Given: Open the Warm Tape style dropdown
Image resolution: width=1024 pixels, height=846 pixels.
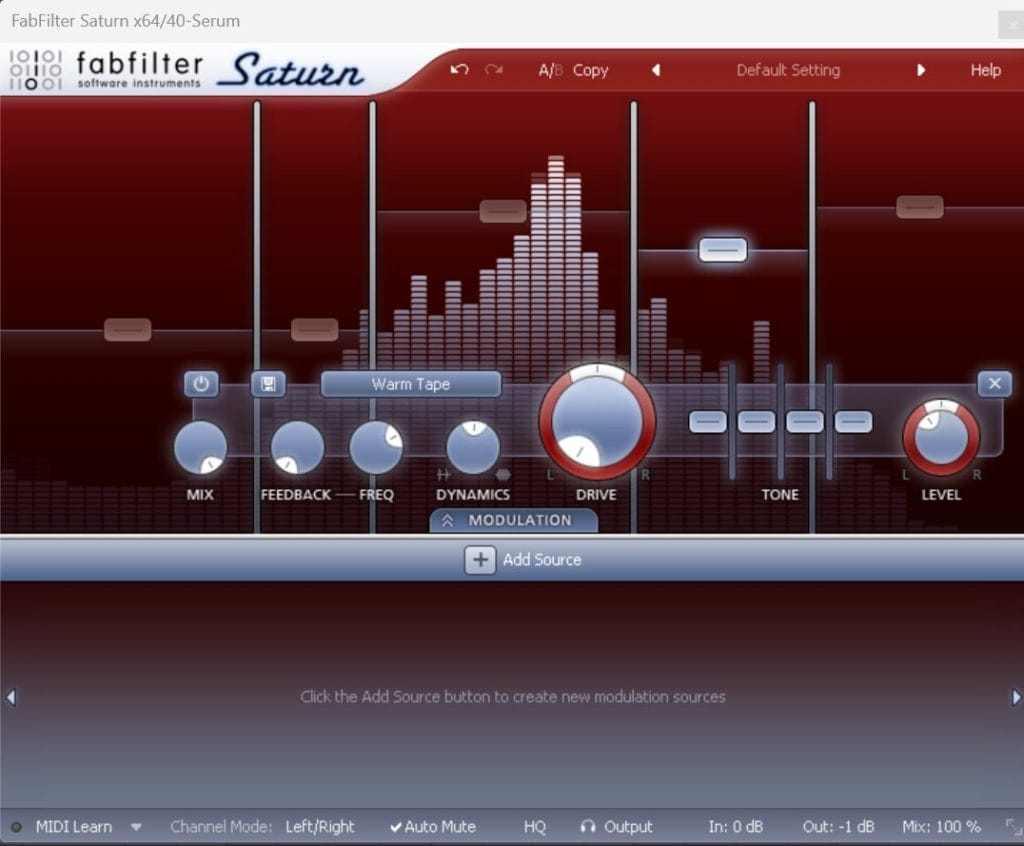Looking at the screenshot, I should (x=410, y=384).
